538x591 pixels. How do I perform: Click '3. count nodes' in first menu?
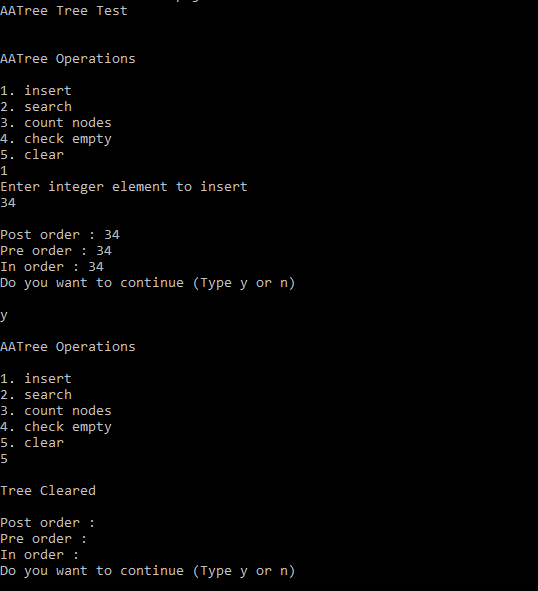click(x=56, y=123)
